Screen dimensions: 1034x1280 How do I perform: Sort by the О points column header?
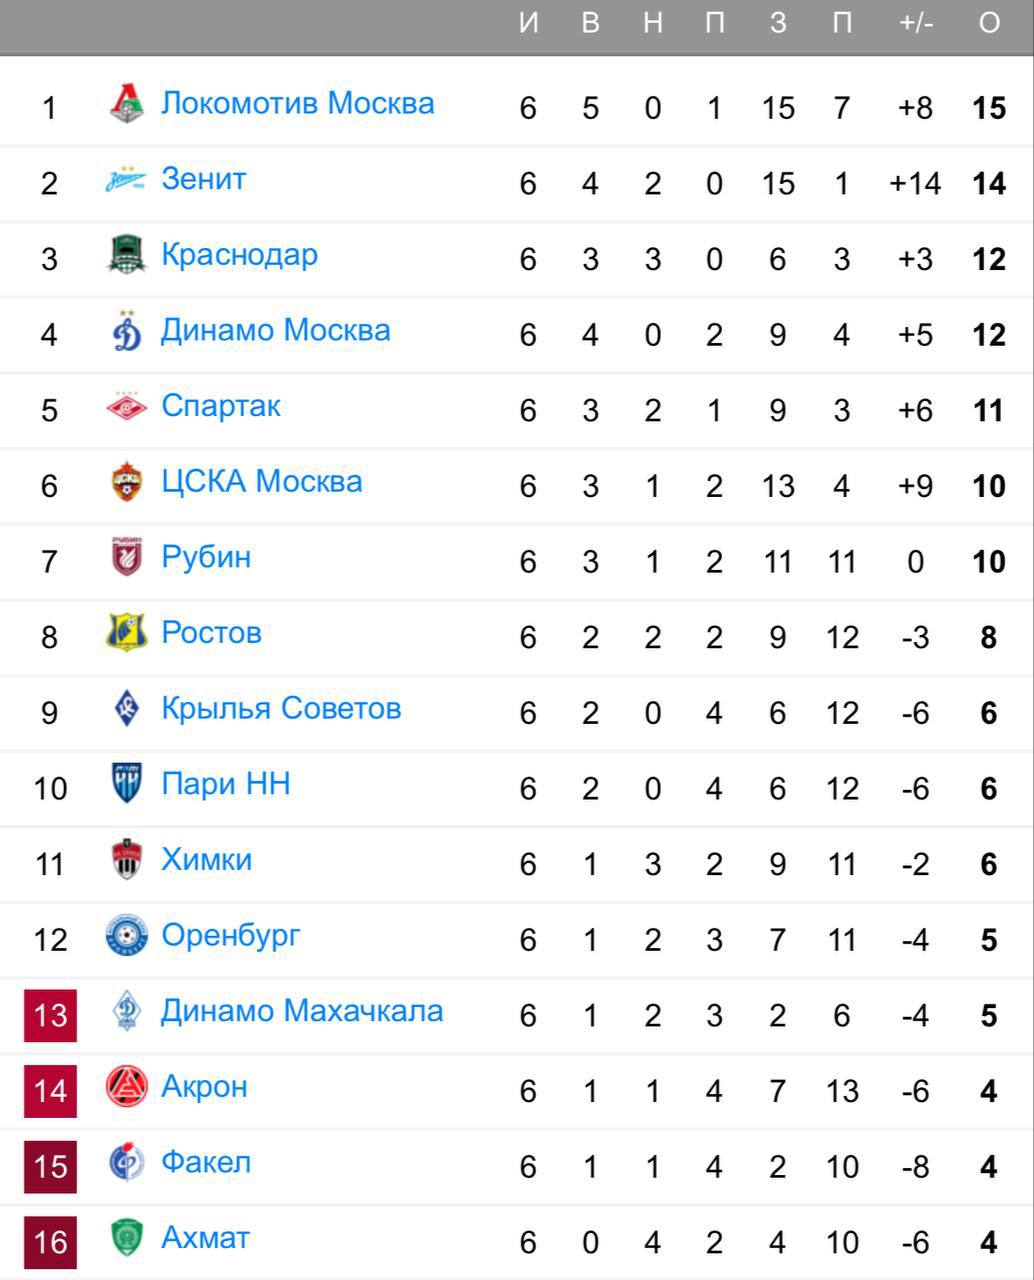pos(989,24)
